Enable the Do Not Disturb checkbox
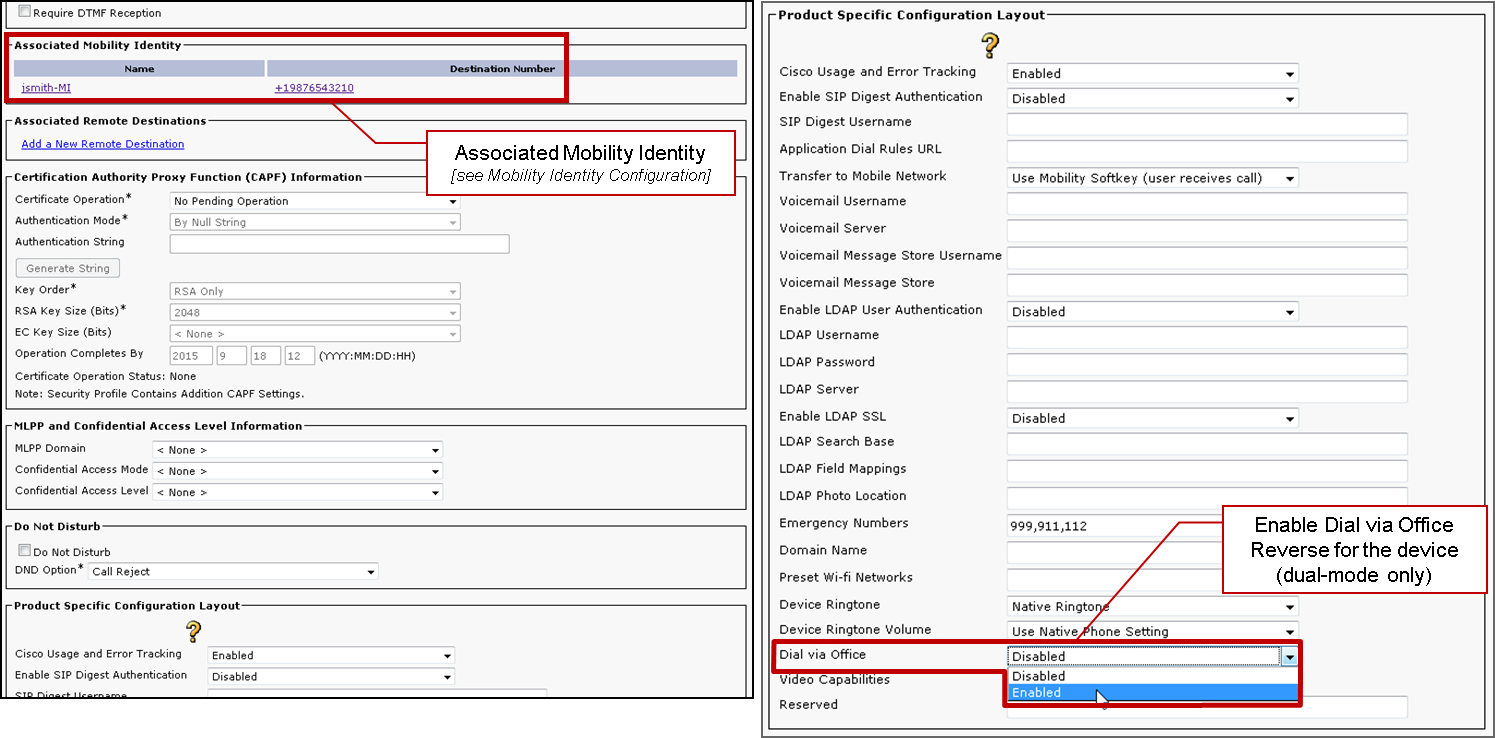Image resolution: width=1495 pixels, height=738 pixels. [x=25, y=551]
